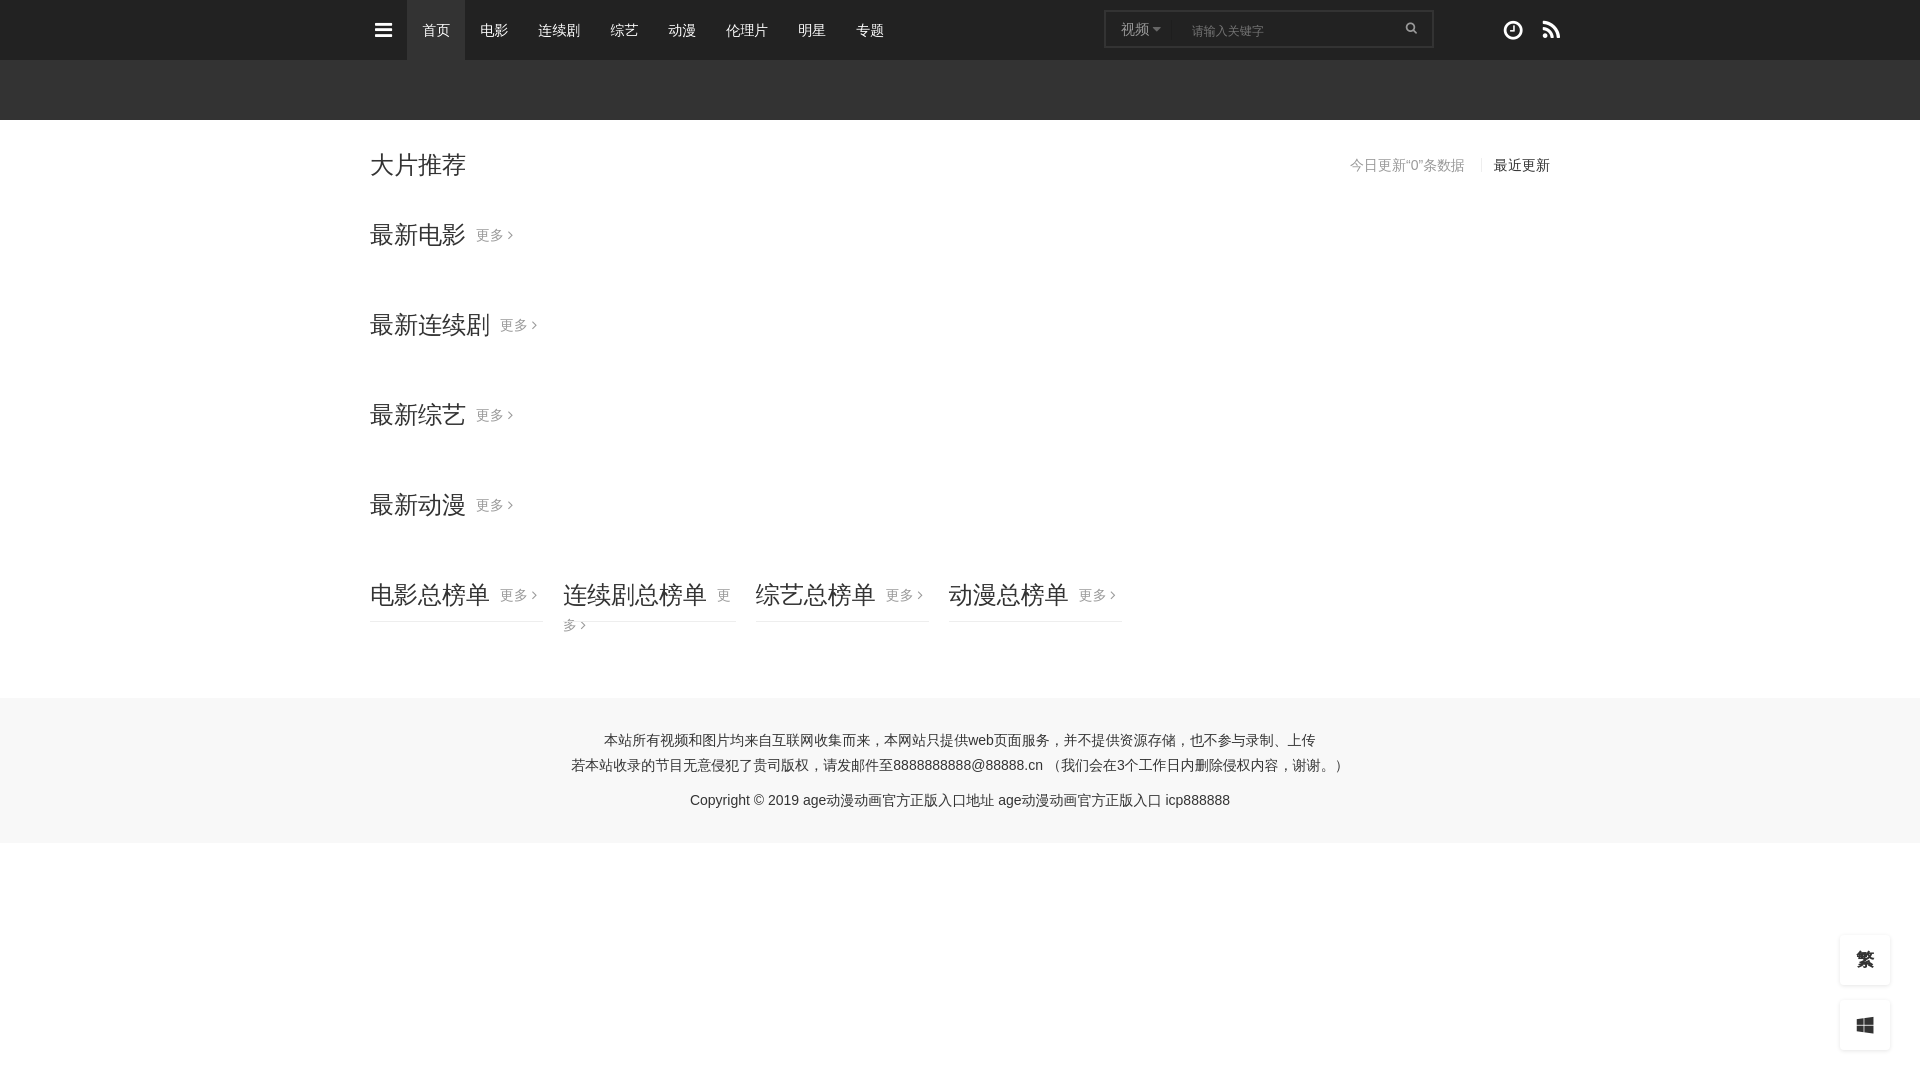Open the 视频 search type dropdown
This screenshot has height=1080, width=1920.
click(1140, 30)
